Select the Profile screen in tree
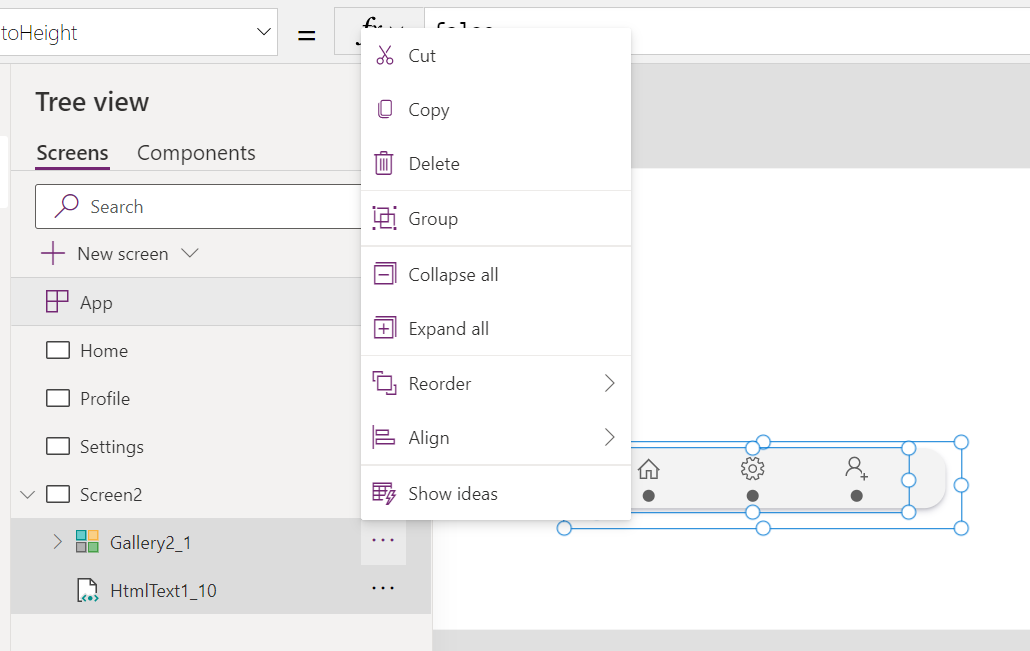This screenshot has width=1030, height=651. [104, 398]
